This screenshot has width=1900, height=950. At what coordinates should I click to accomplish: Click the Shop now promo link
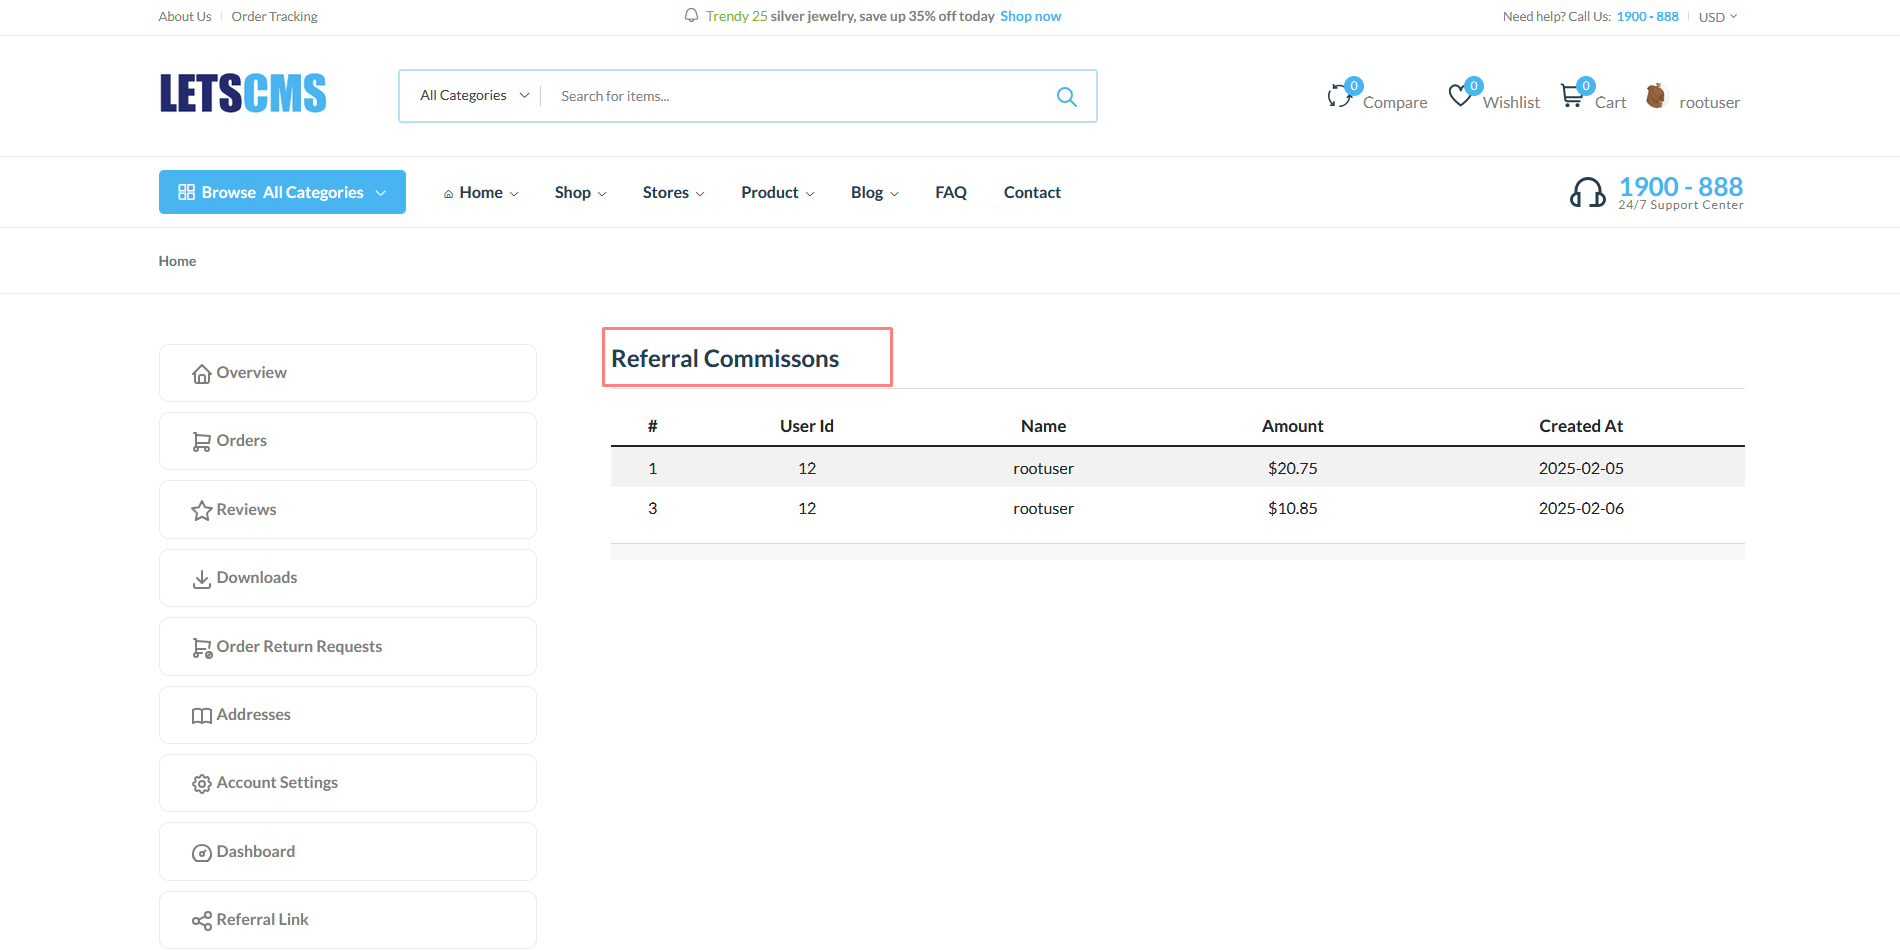tap(1030, 16)
